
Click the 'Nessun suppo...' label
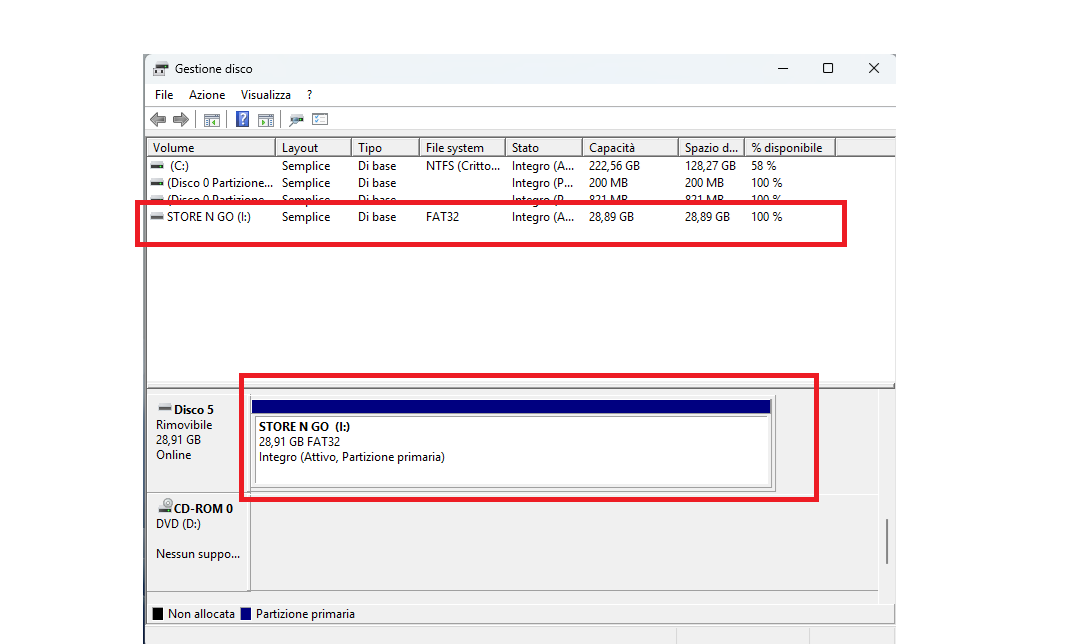tap(198, 554)
